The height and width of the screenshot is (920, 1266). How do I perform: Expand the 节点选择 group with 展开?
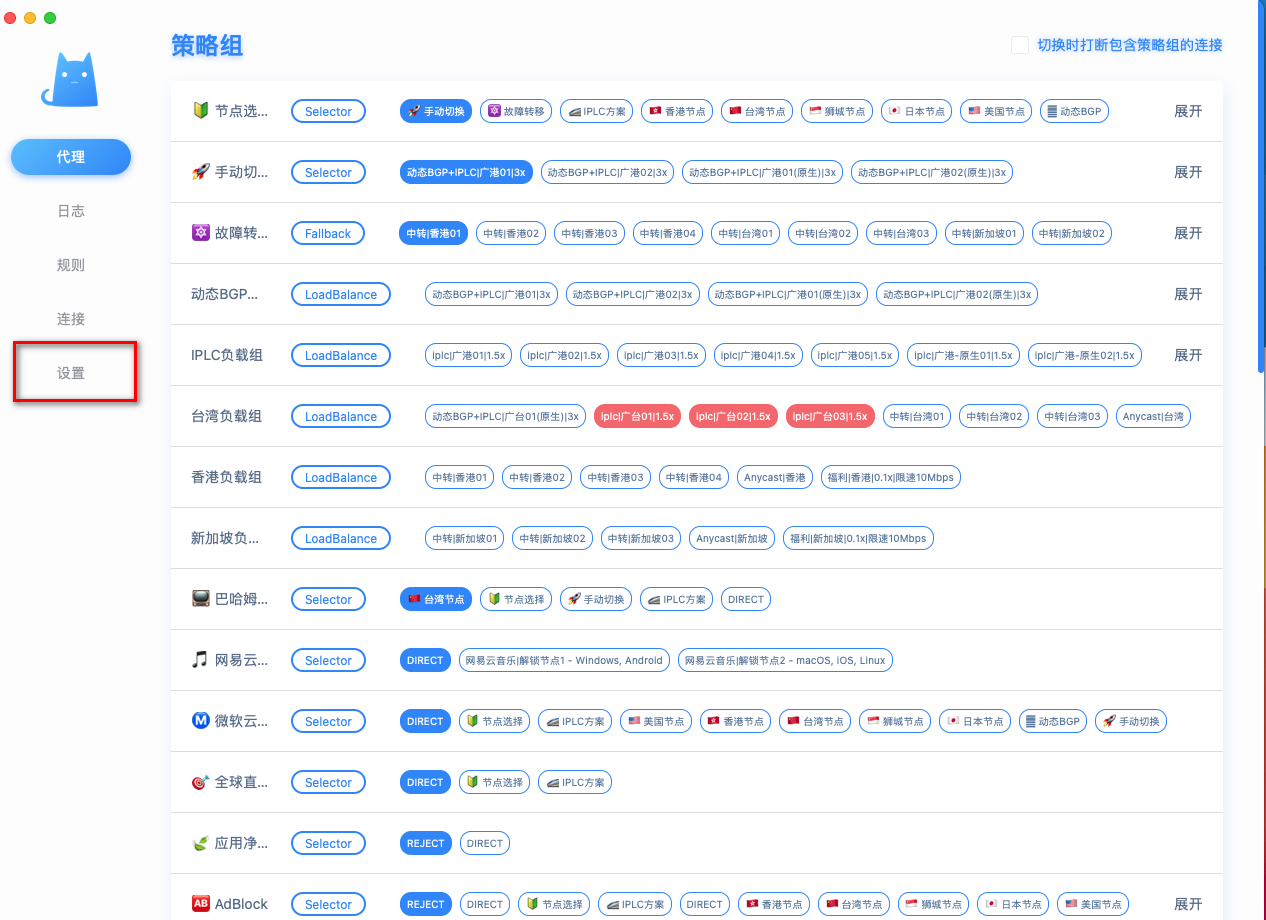(x=1187, y=111)
